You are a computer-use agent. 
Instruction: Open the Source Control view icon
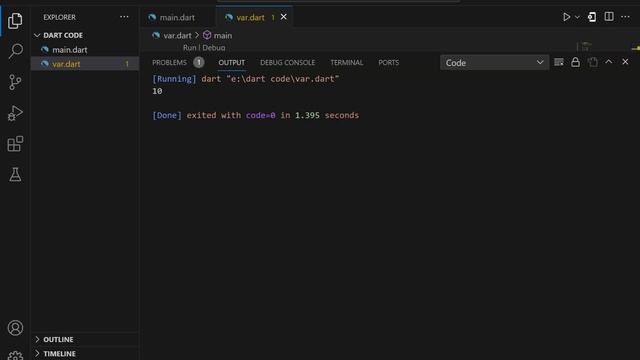15,82
